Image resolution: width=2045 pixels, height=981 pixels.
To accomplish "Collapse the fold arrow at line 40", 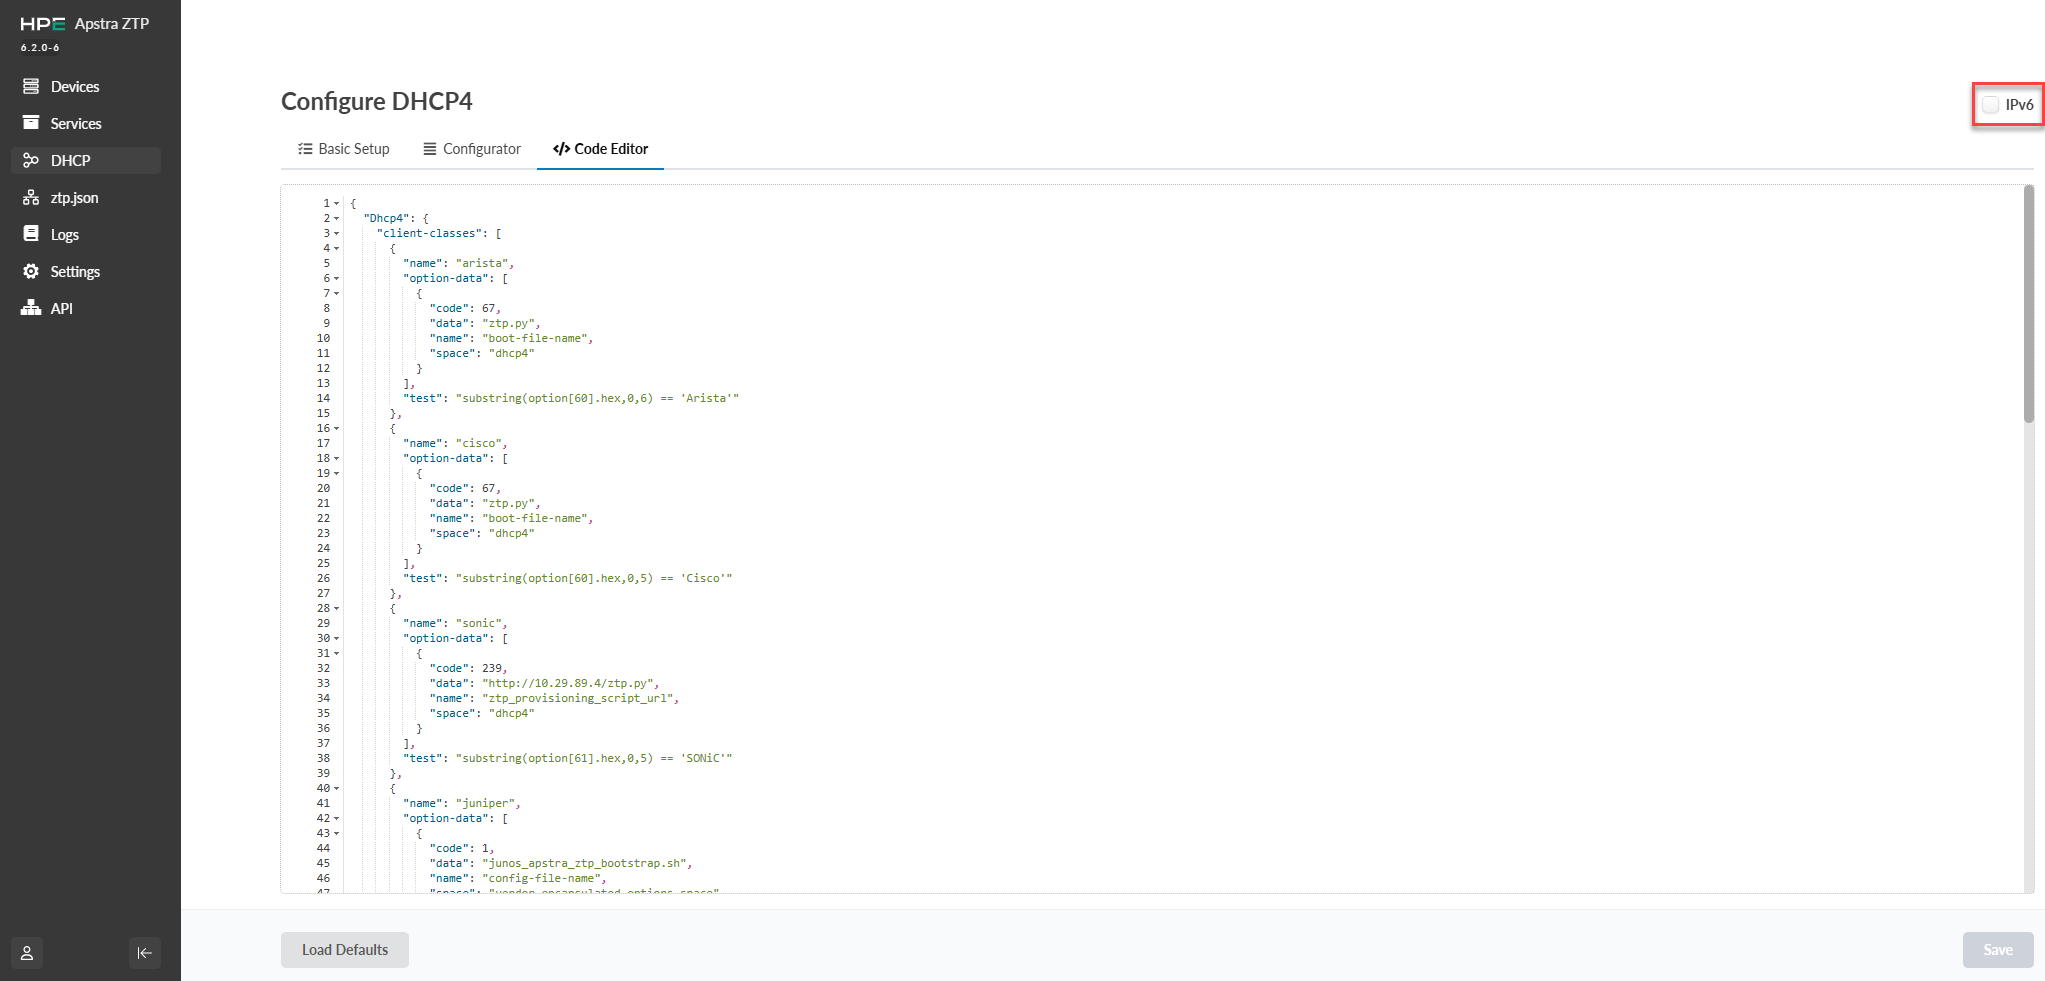I will [336, 788].
